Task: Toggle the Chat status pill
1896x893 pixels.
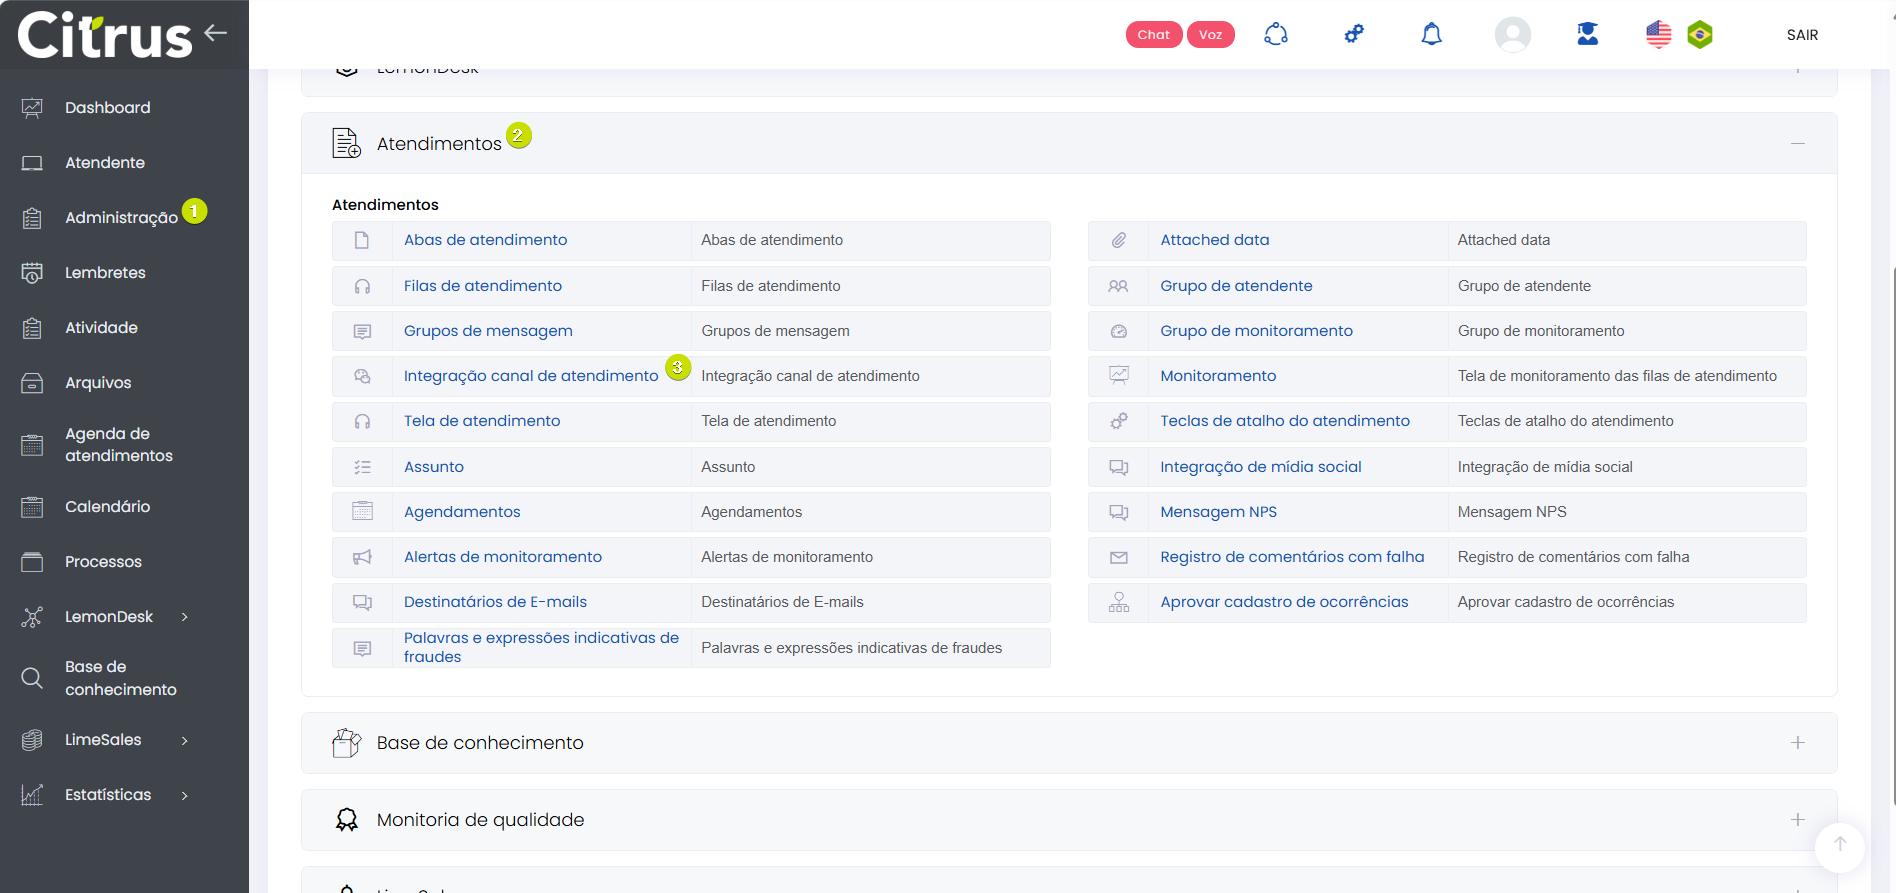Action: pyautogui.click(x=1153, y=35)
